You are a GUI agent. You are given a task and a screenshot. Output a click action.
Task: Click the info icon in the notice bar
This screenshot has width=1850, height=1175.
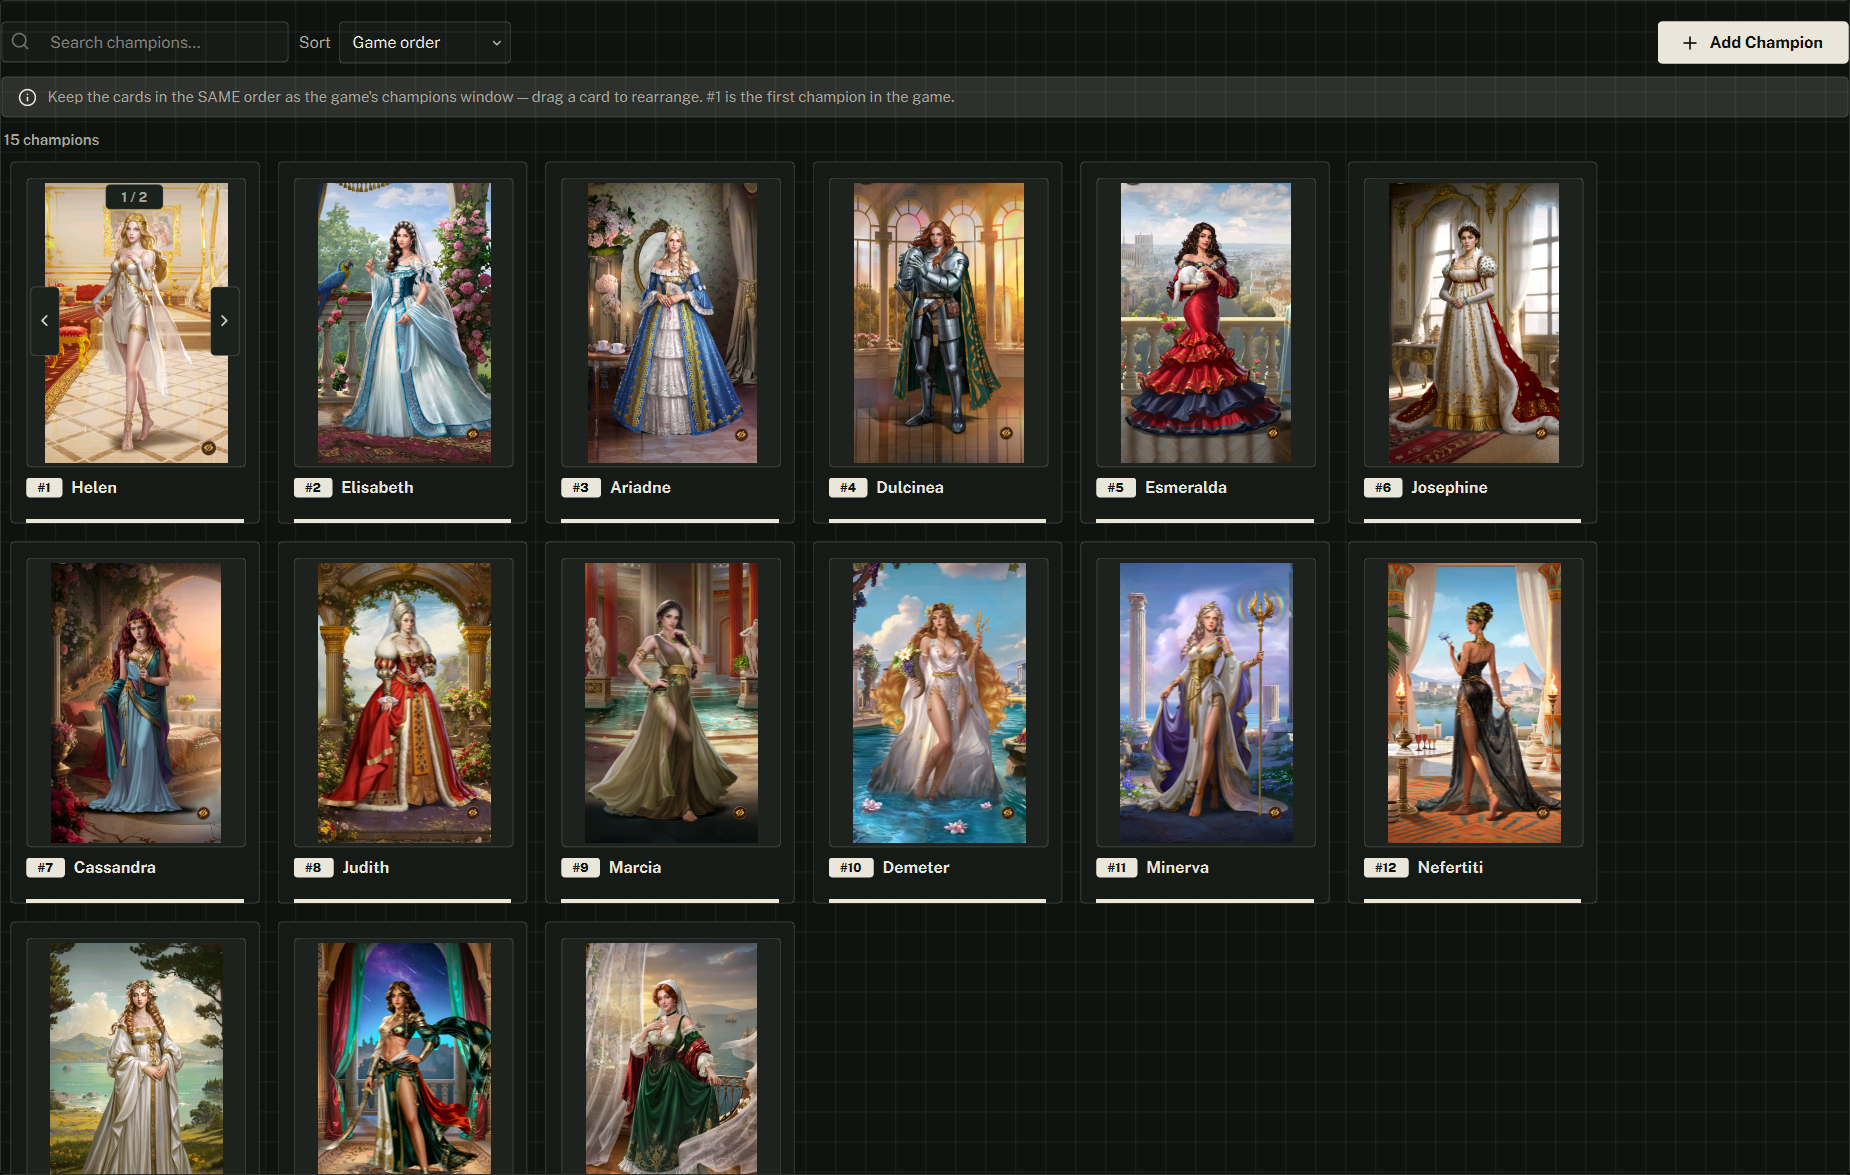pos(28,97)
